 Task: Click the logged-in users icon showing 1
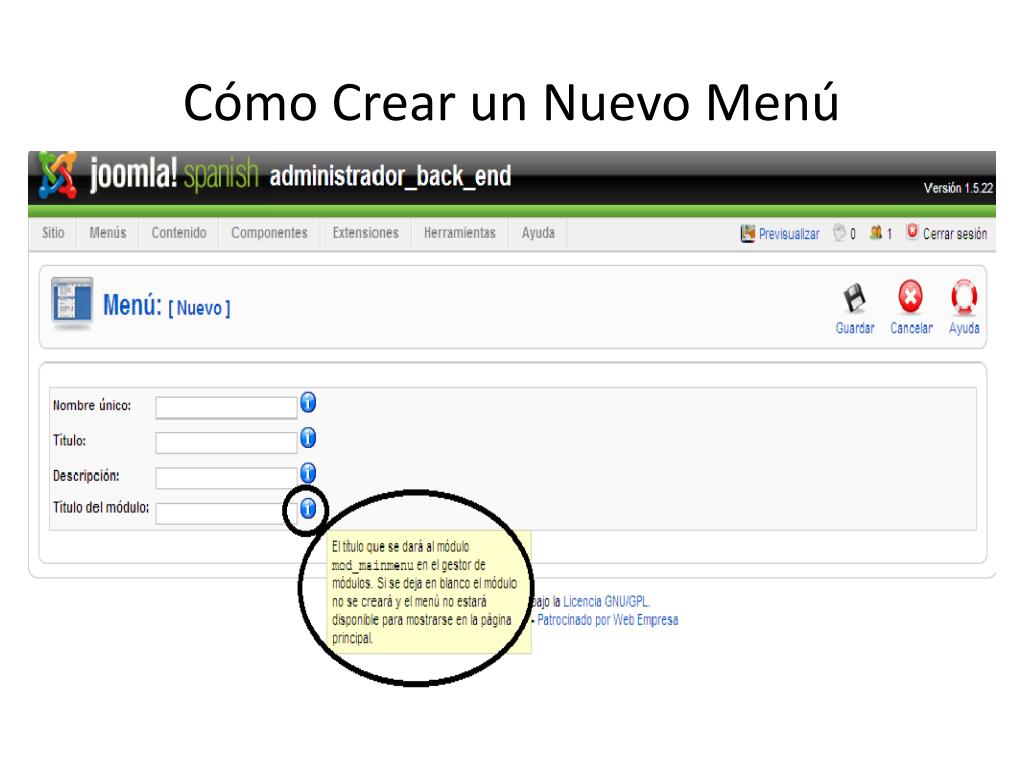876,232
